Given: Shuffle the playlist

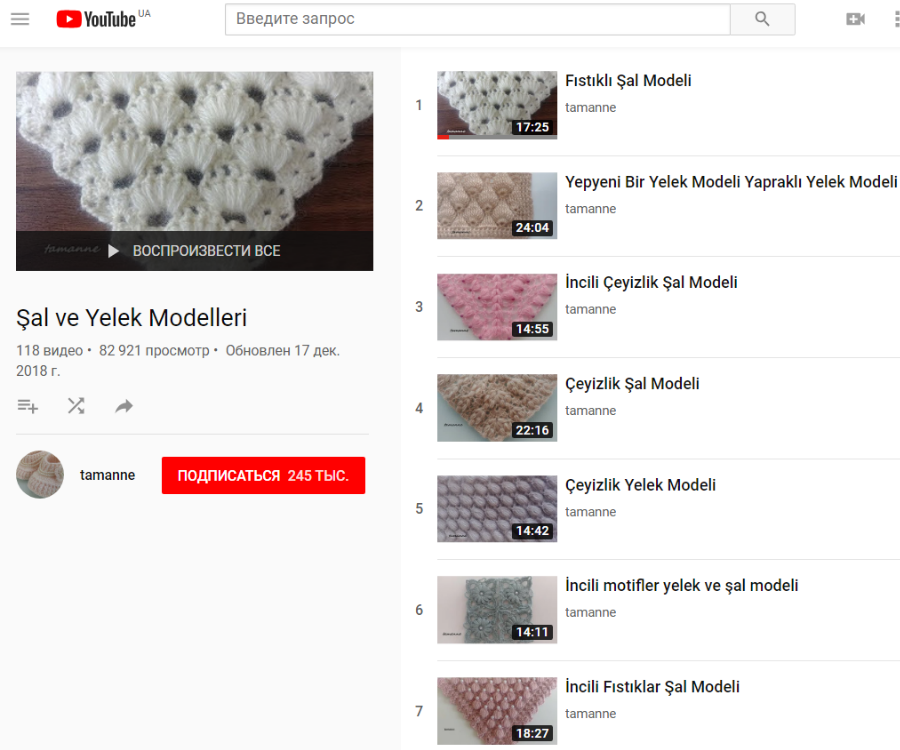Looking at the screenshot, I should [x=76, y=406].
